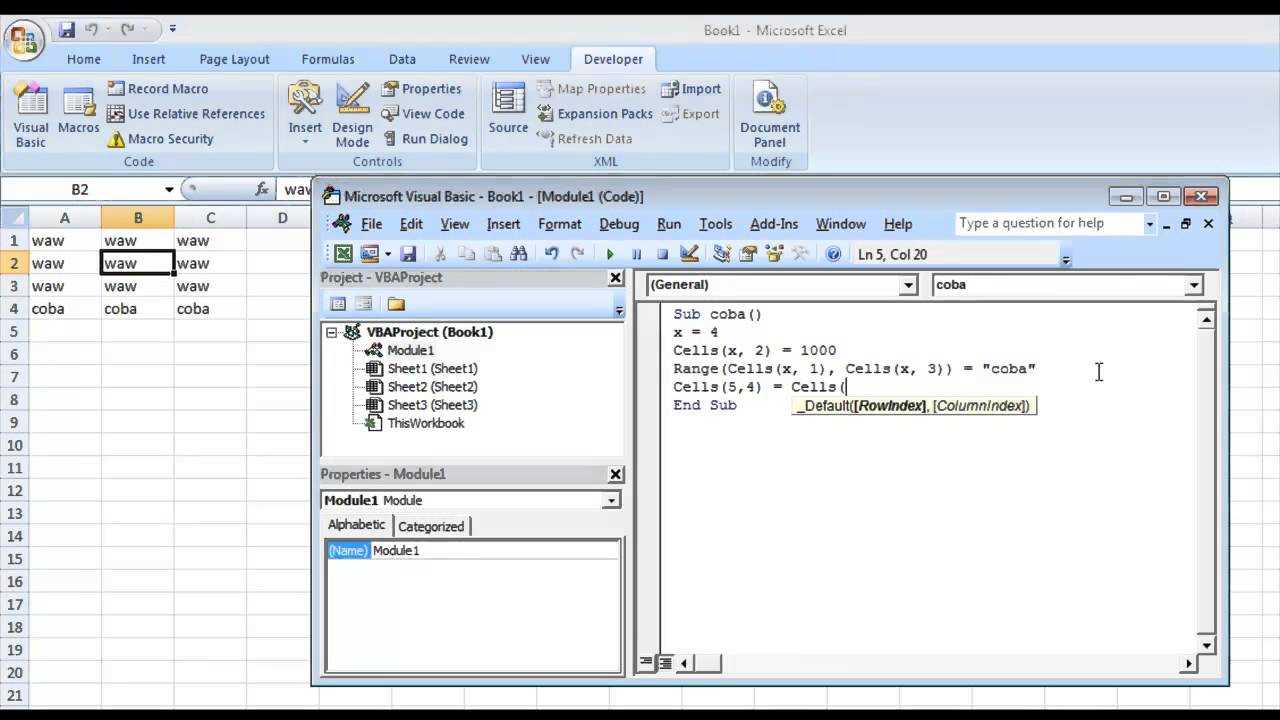
Task: Click Record Macro in Code group
Action: click(157, 89)
